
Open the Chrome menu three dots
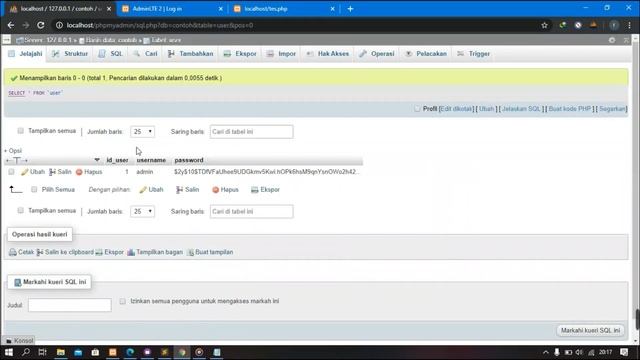click(630, 25)
